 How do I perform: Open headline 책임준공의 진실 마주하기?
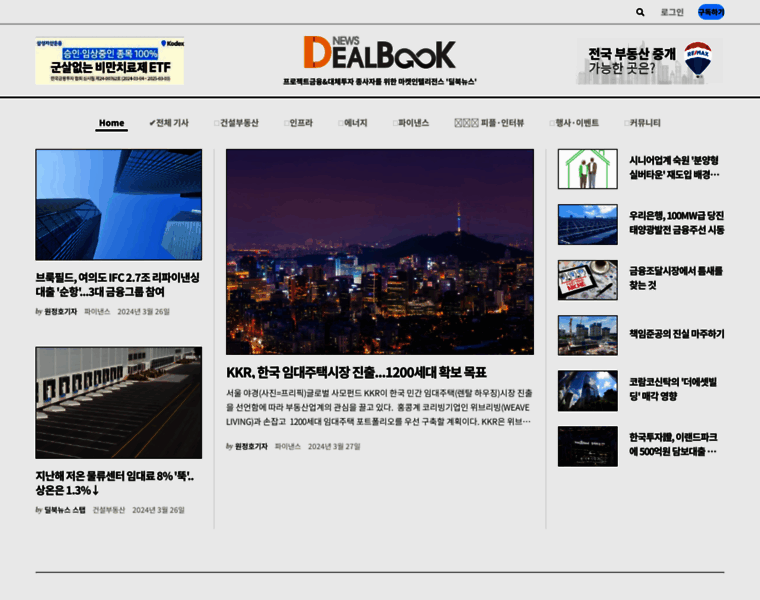coord(677,334)
